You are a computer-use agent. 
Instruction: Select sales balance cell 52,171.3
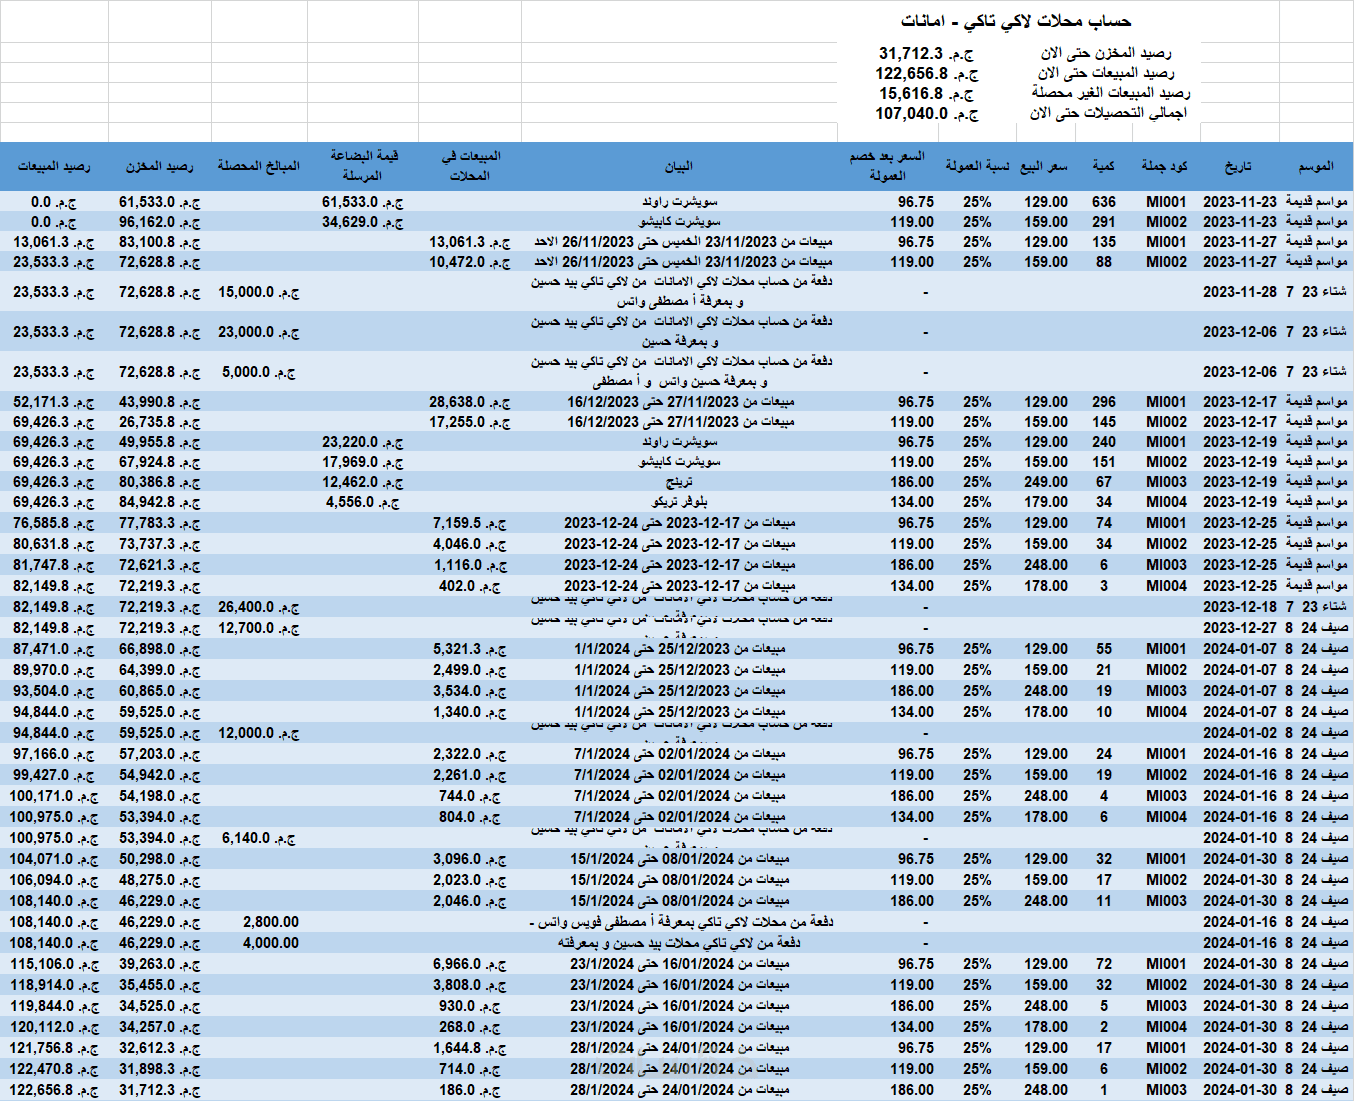54,401
